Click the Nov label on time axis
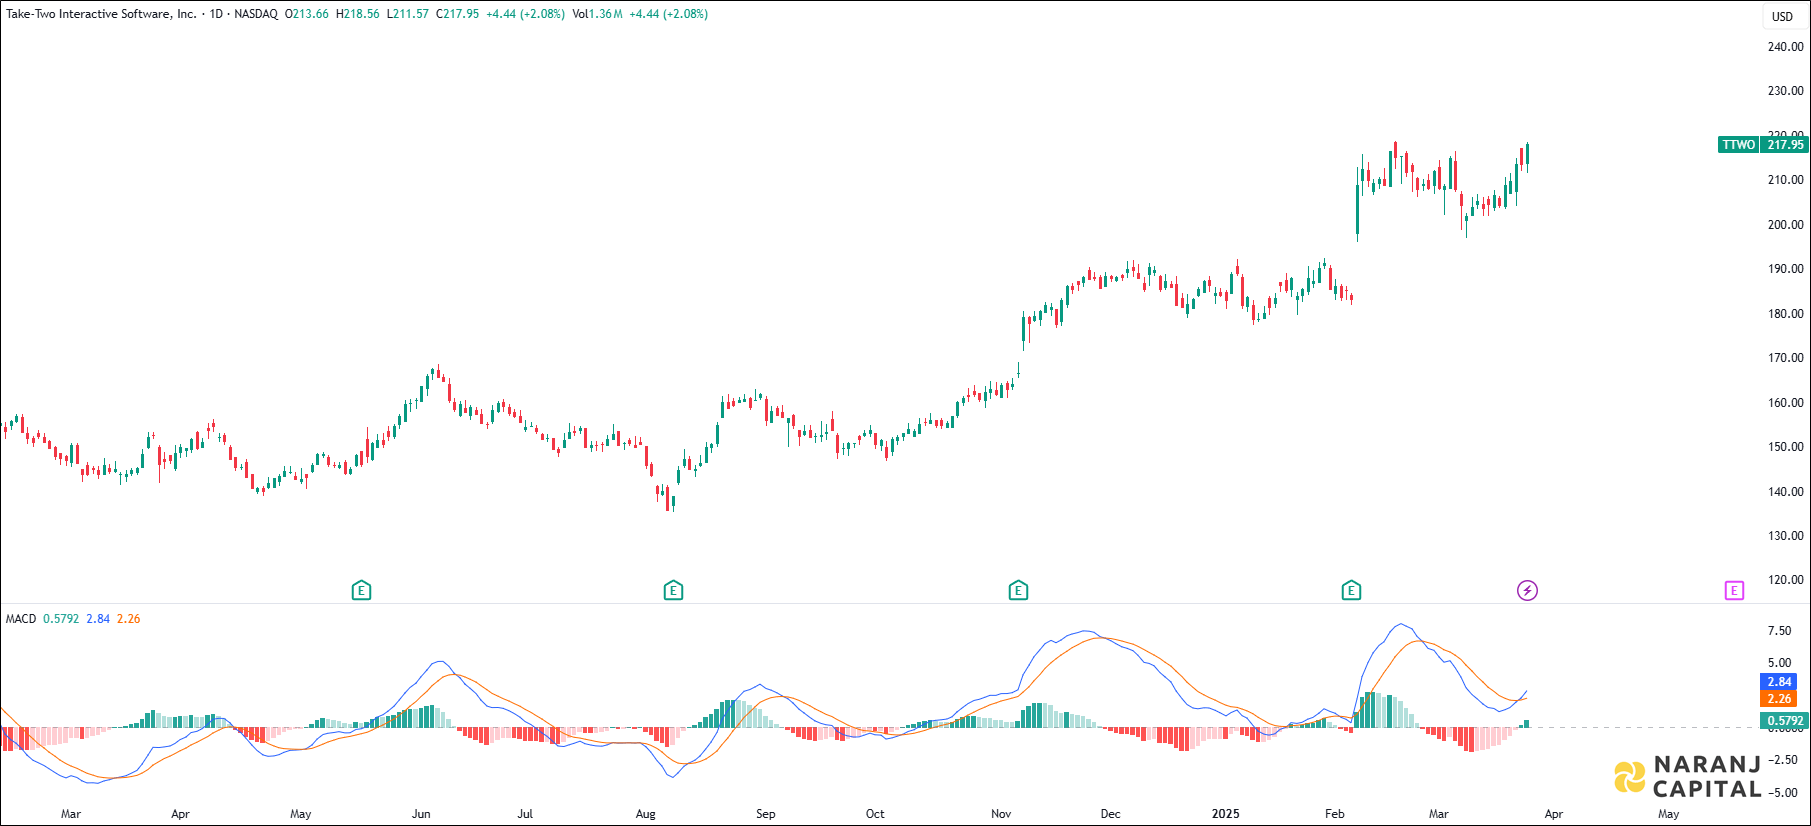 point(1001,814)
